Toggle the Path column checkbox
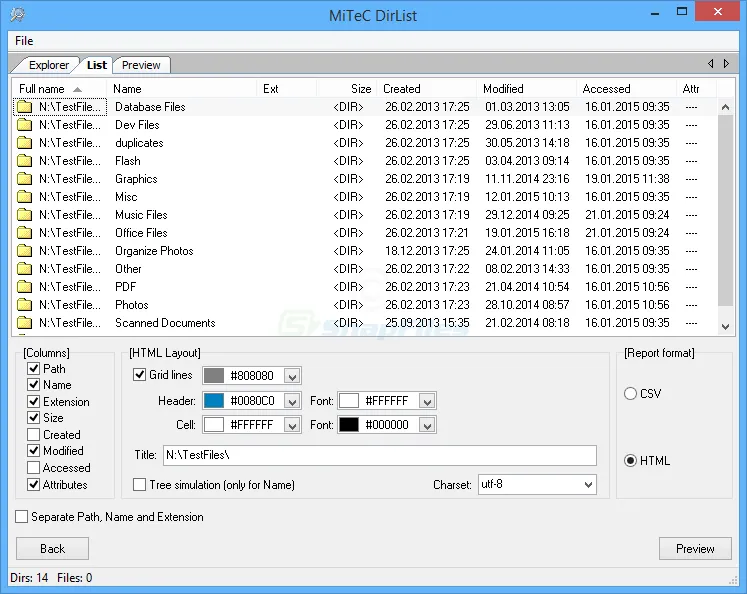This screenshot has height=594, width=747. click(33, 368)
